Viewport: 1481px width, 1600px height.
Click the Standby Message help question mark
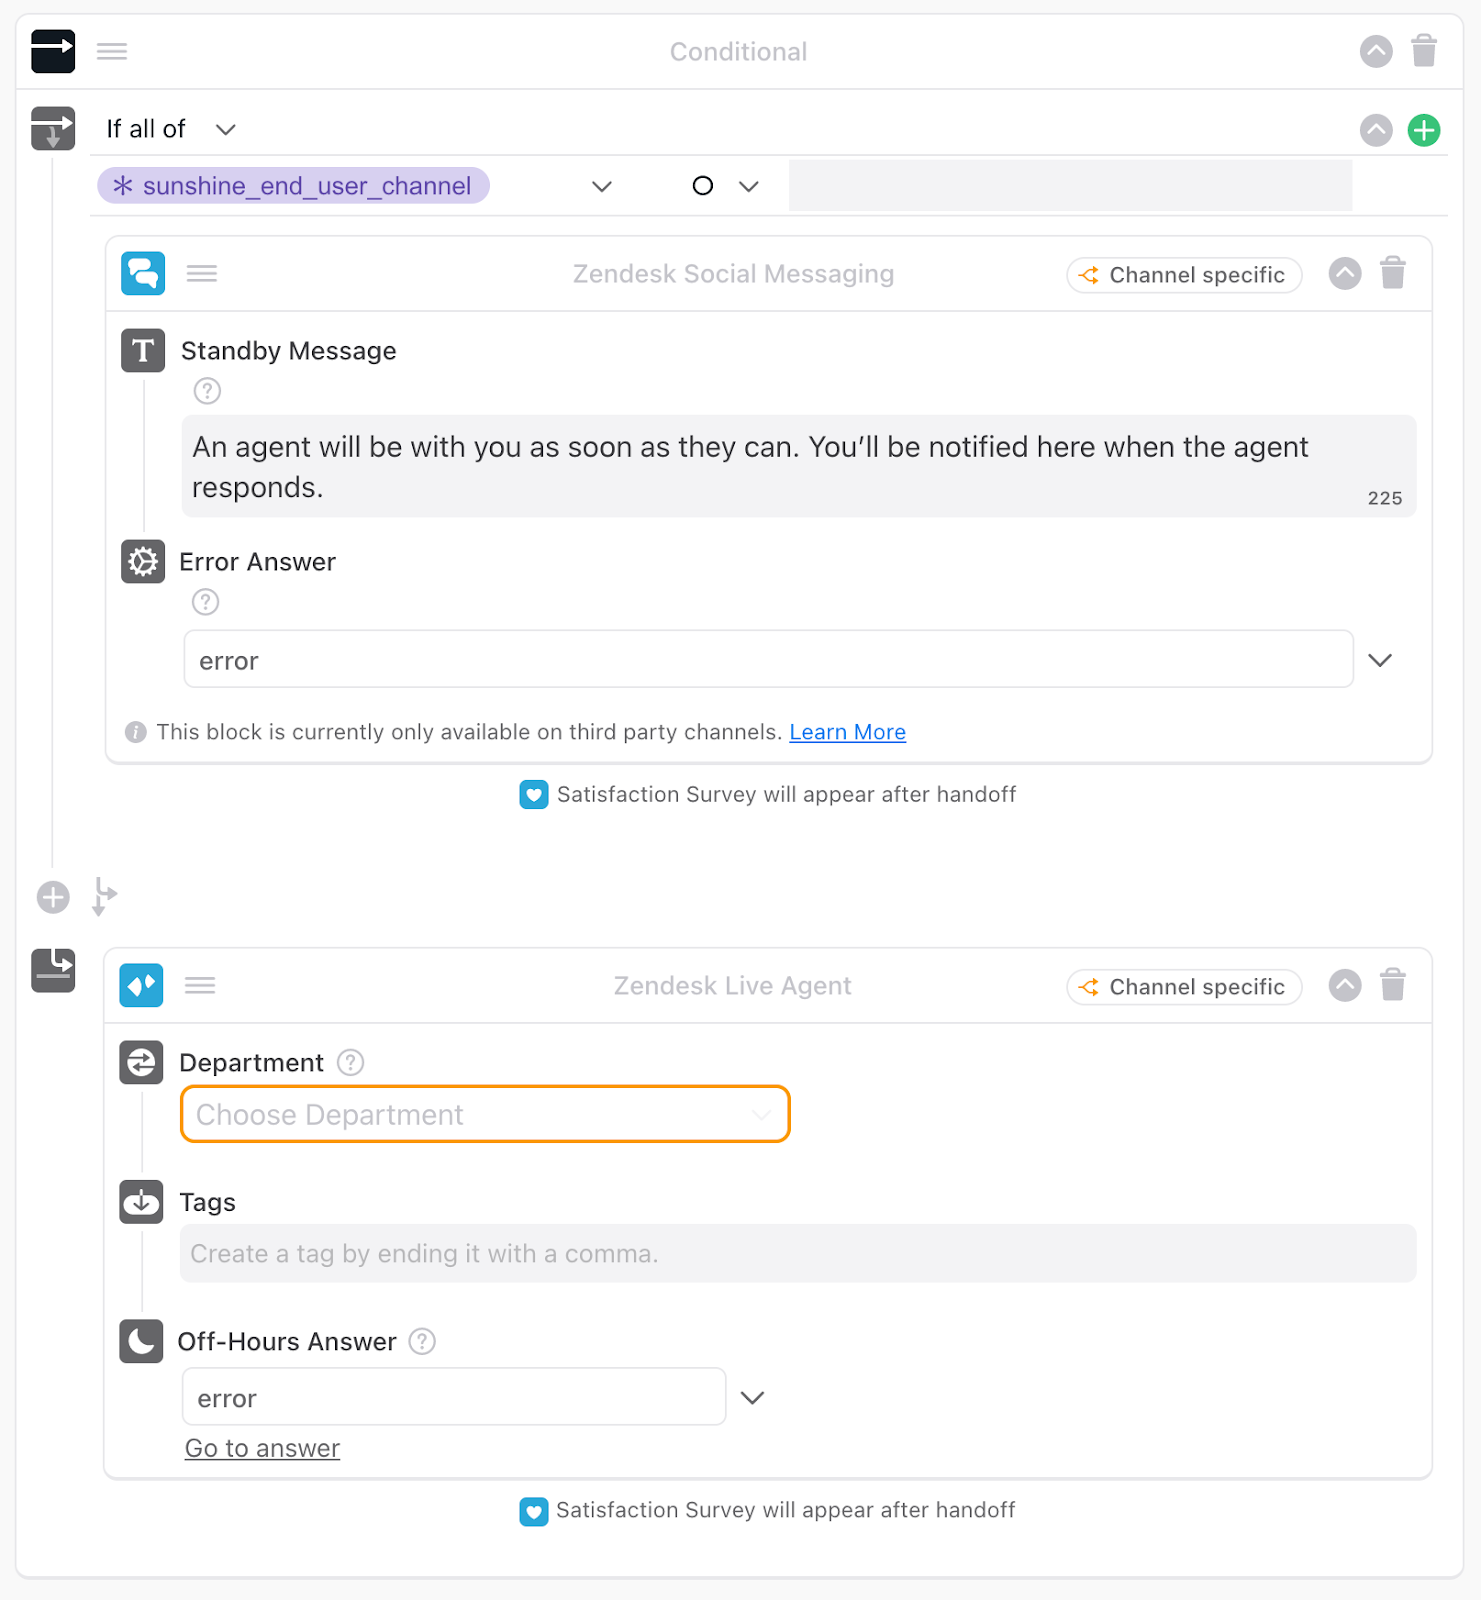point(207,391)
